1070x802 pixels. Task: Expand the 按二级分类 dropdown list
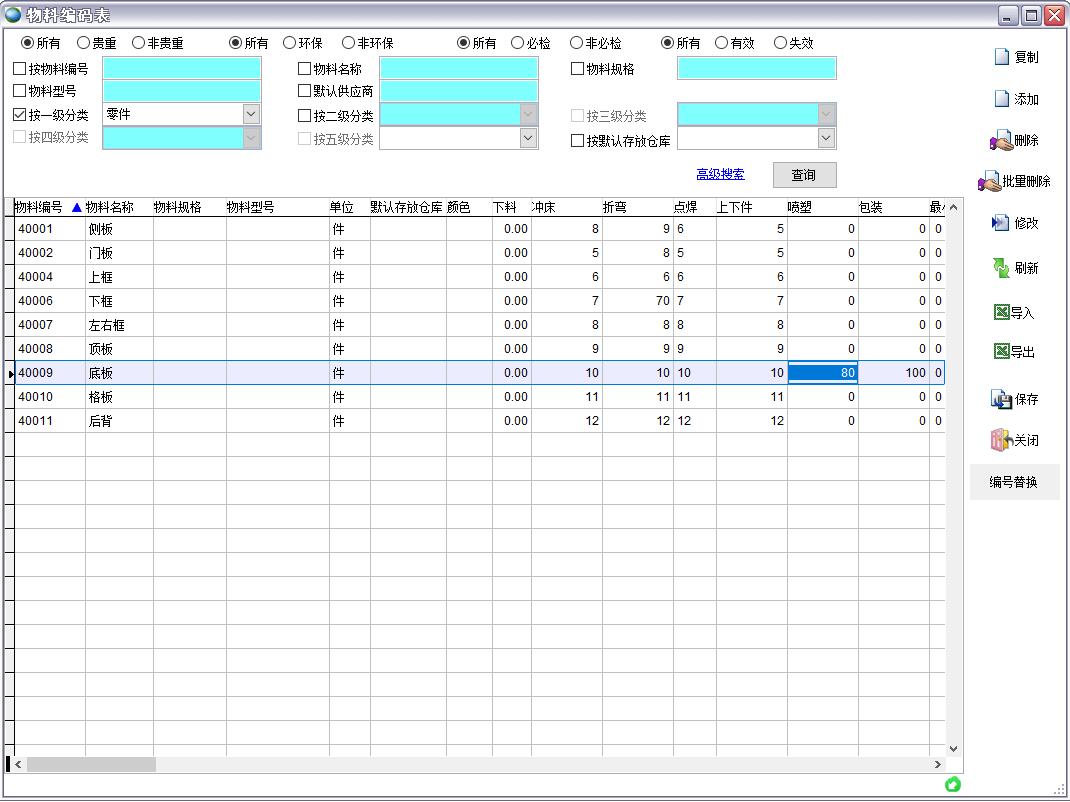528,113
